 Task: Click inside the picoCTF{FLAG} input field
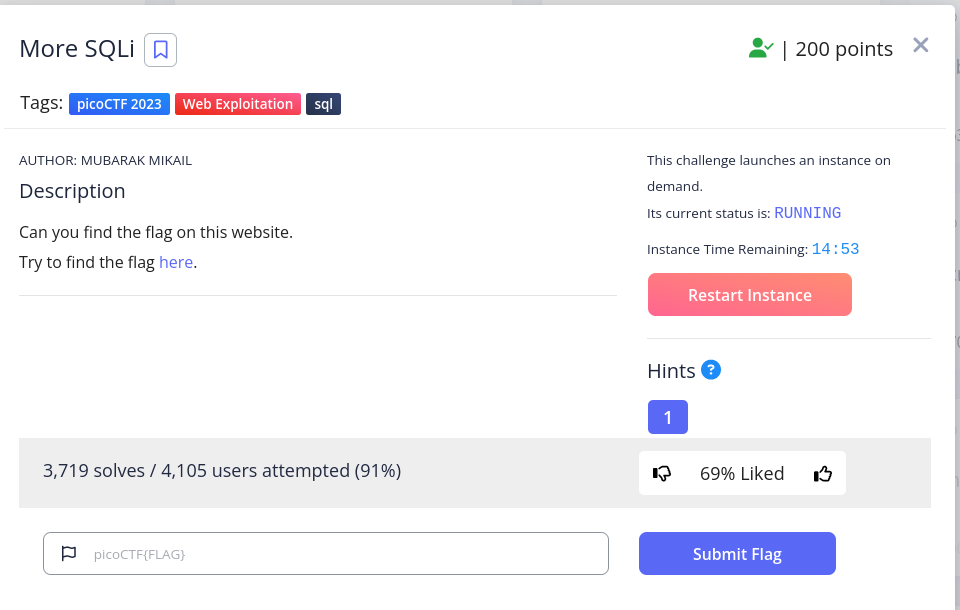pos(325,553)
